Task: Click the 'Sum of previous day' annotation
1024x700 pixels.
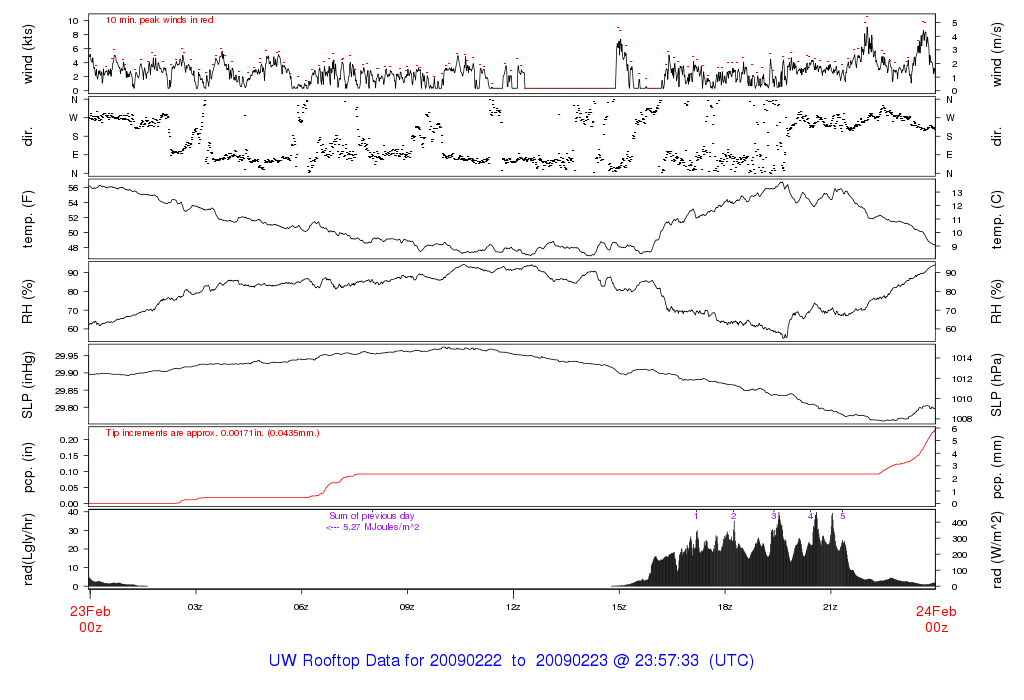Action: pyautogui.click(x=372, y=516)
